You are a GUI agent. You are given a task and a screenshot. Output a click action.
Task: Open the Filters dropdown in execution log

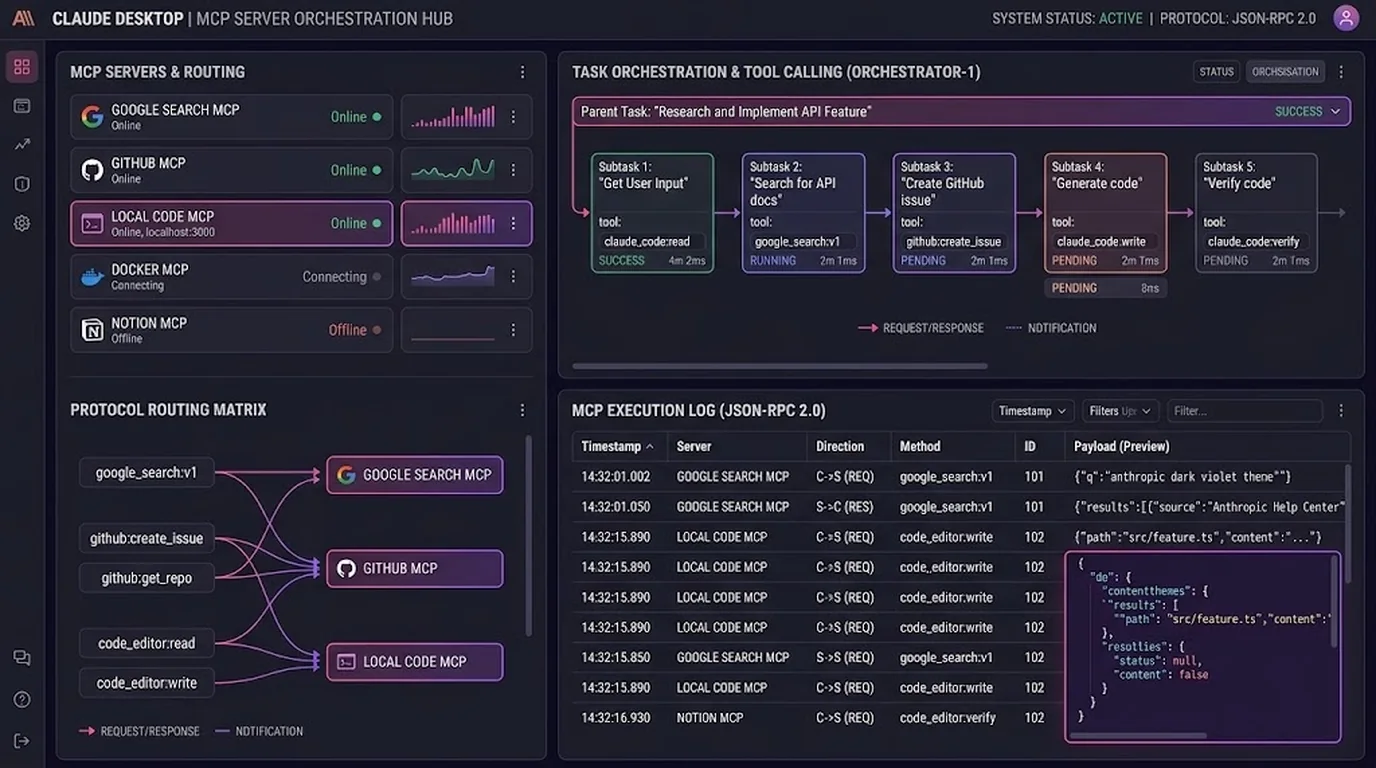coord(1120,411)
